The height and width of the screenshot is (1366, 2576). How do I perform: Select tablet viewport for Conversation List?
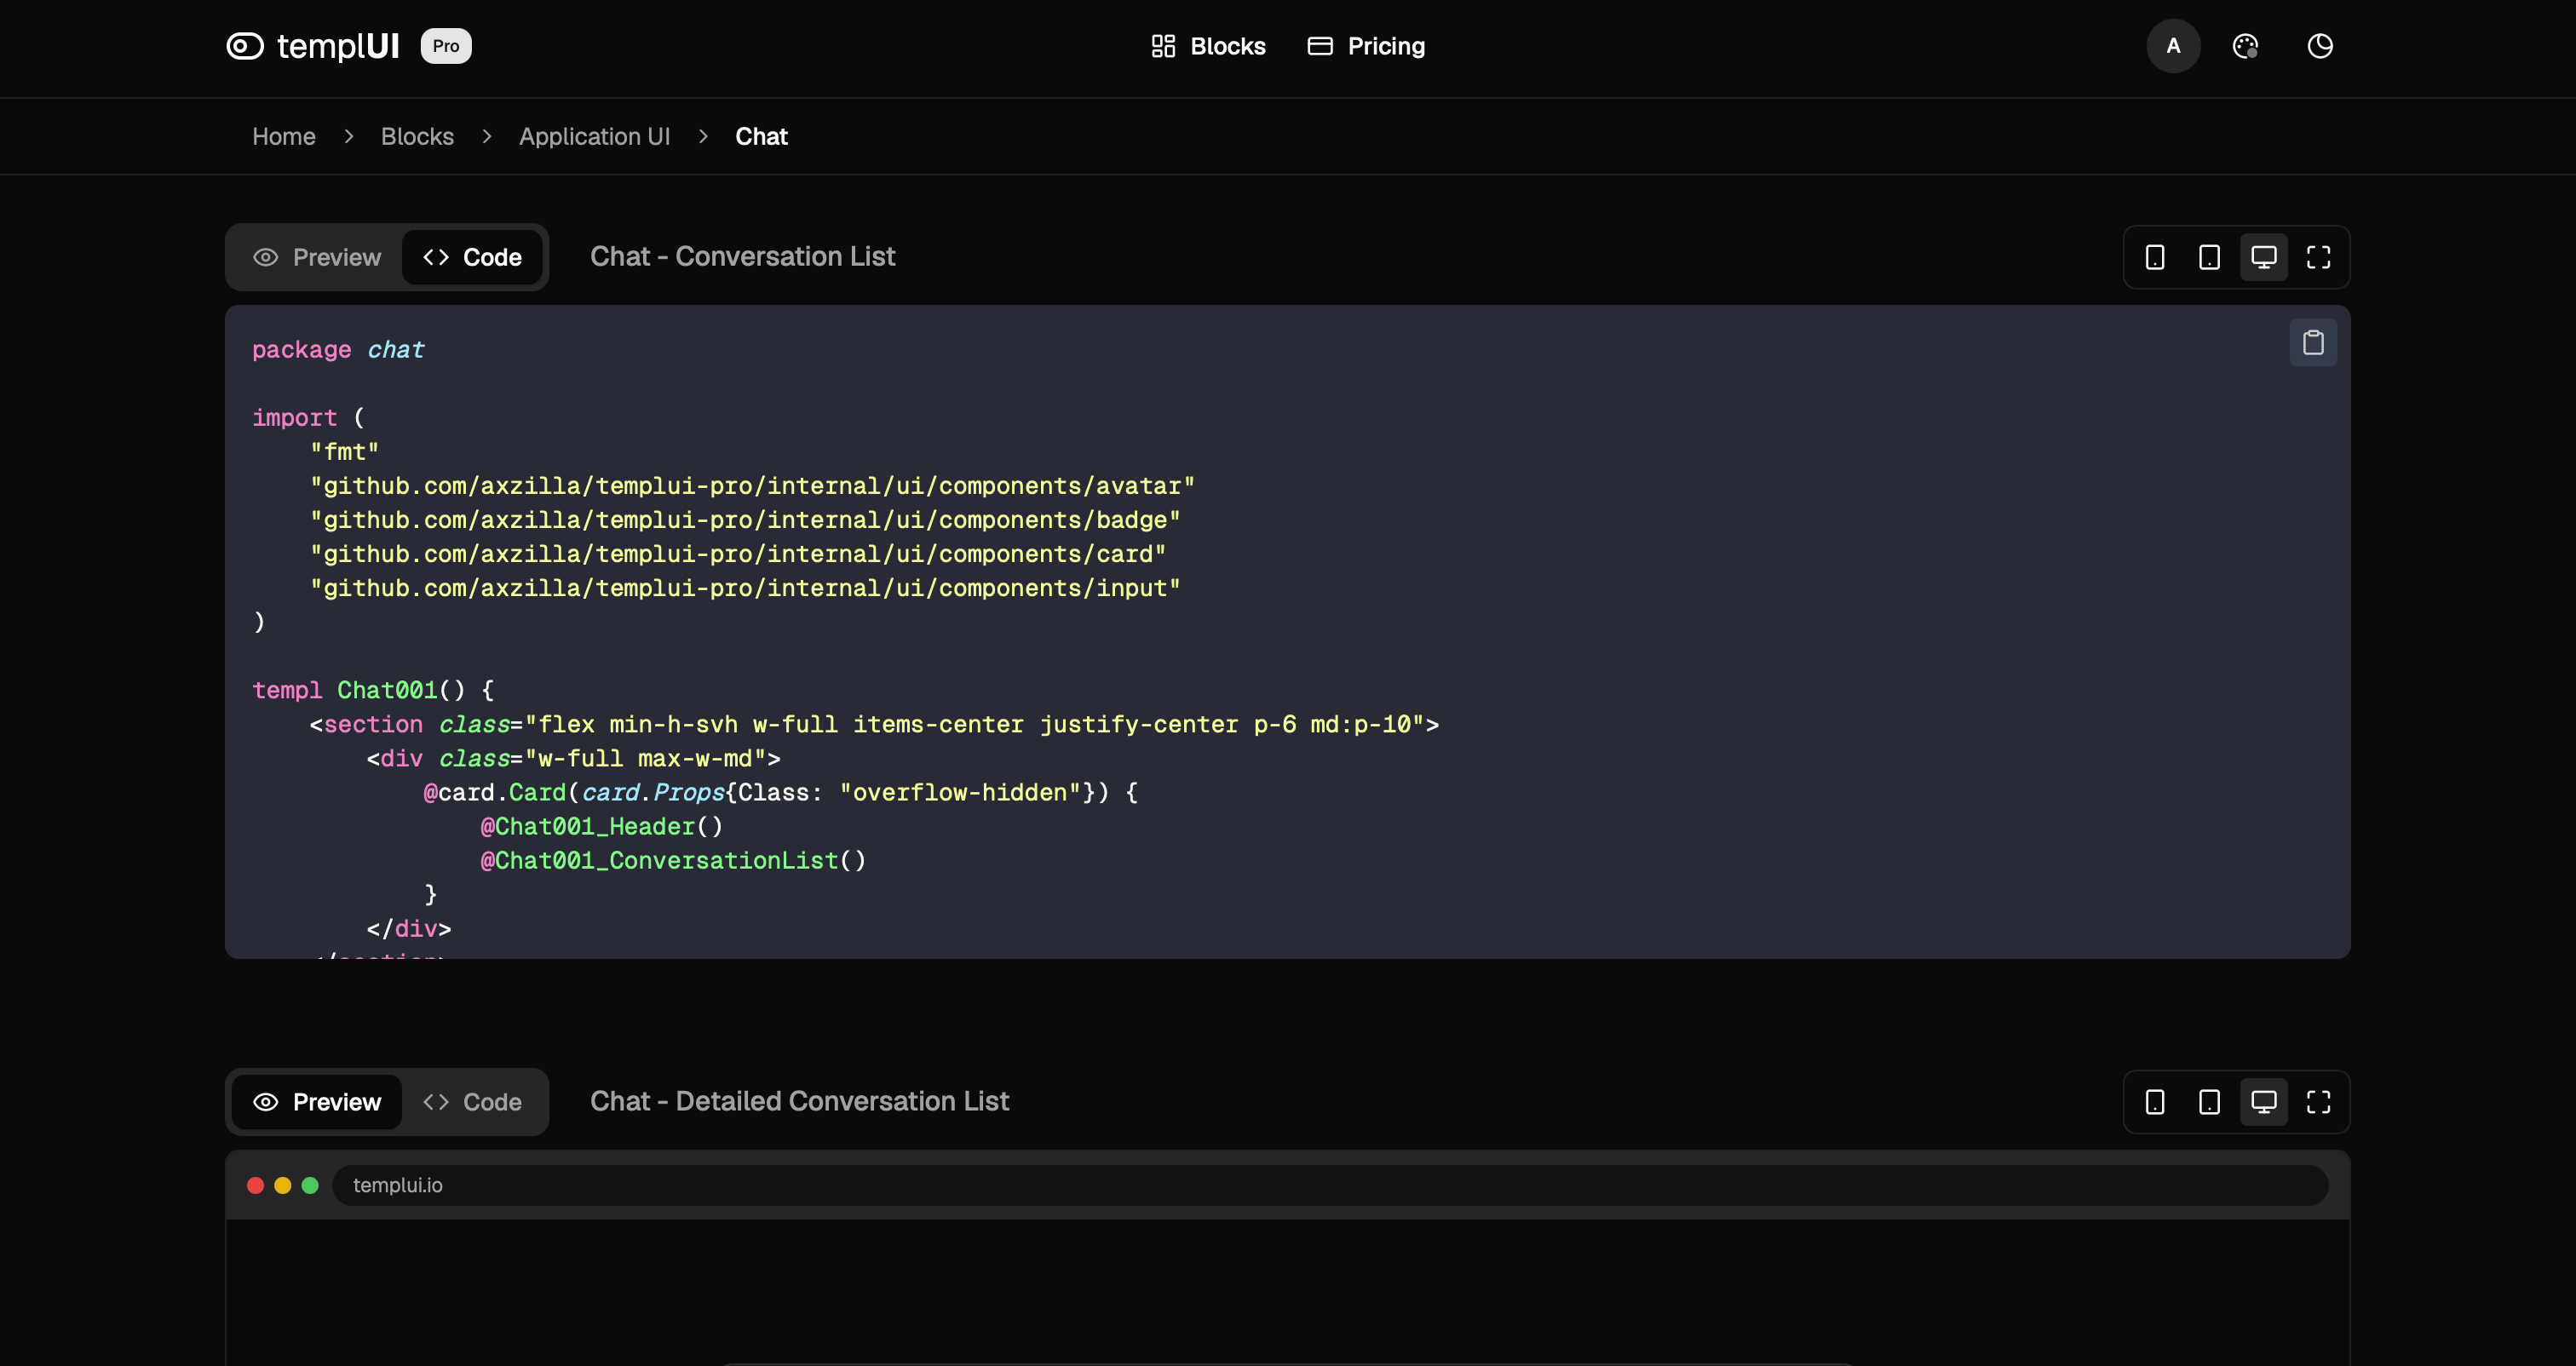point(2209,258)
